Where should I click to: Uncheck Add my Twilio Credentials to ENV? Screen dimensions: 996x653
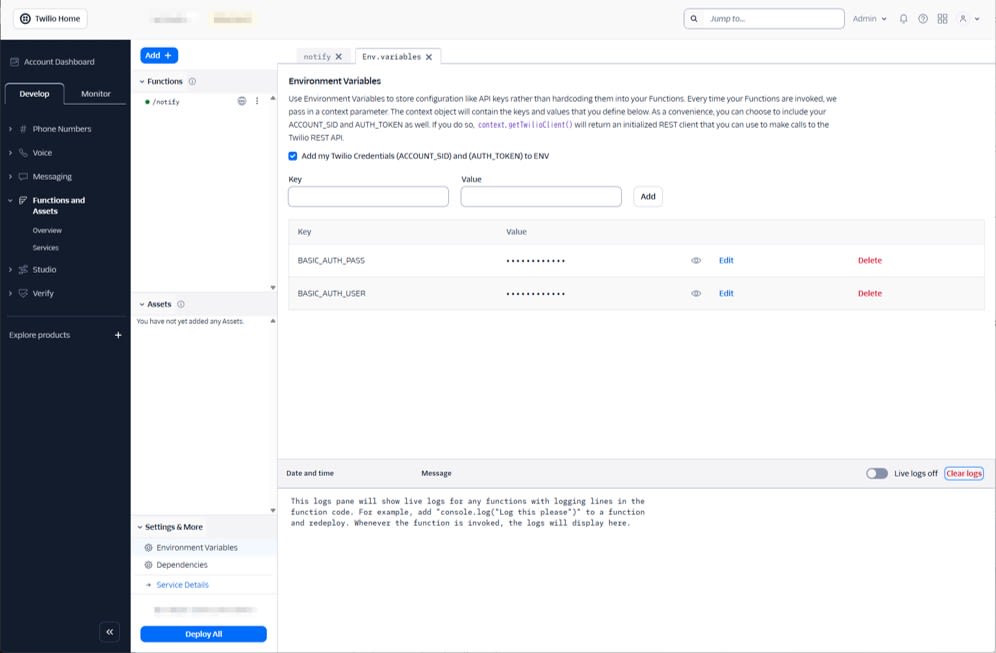coord(293,156)
